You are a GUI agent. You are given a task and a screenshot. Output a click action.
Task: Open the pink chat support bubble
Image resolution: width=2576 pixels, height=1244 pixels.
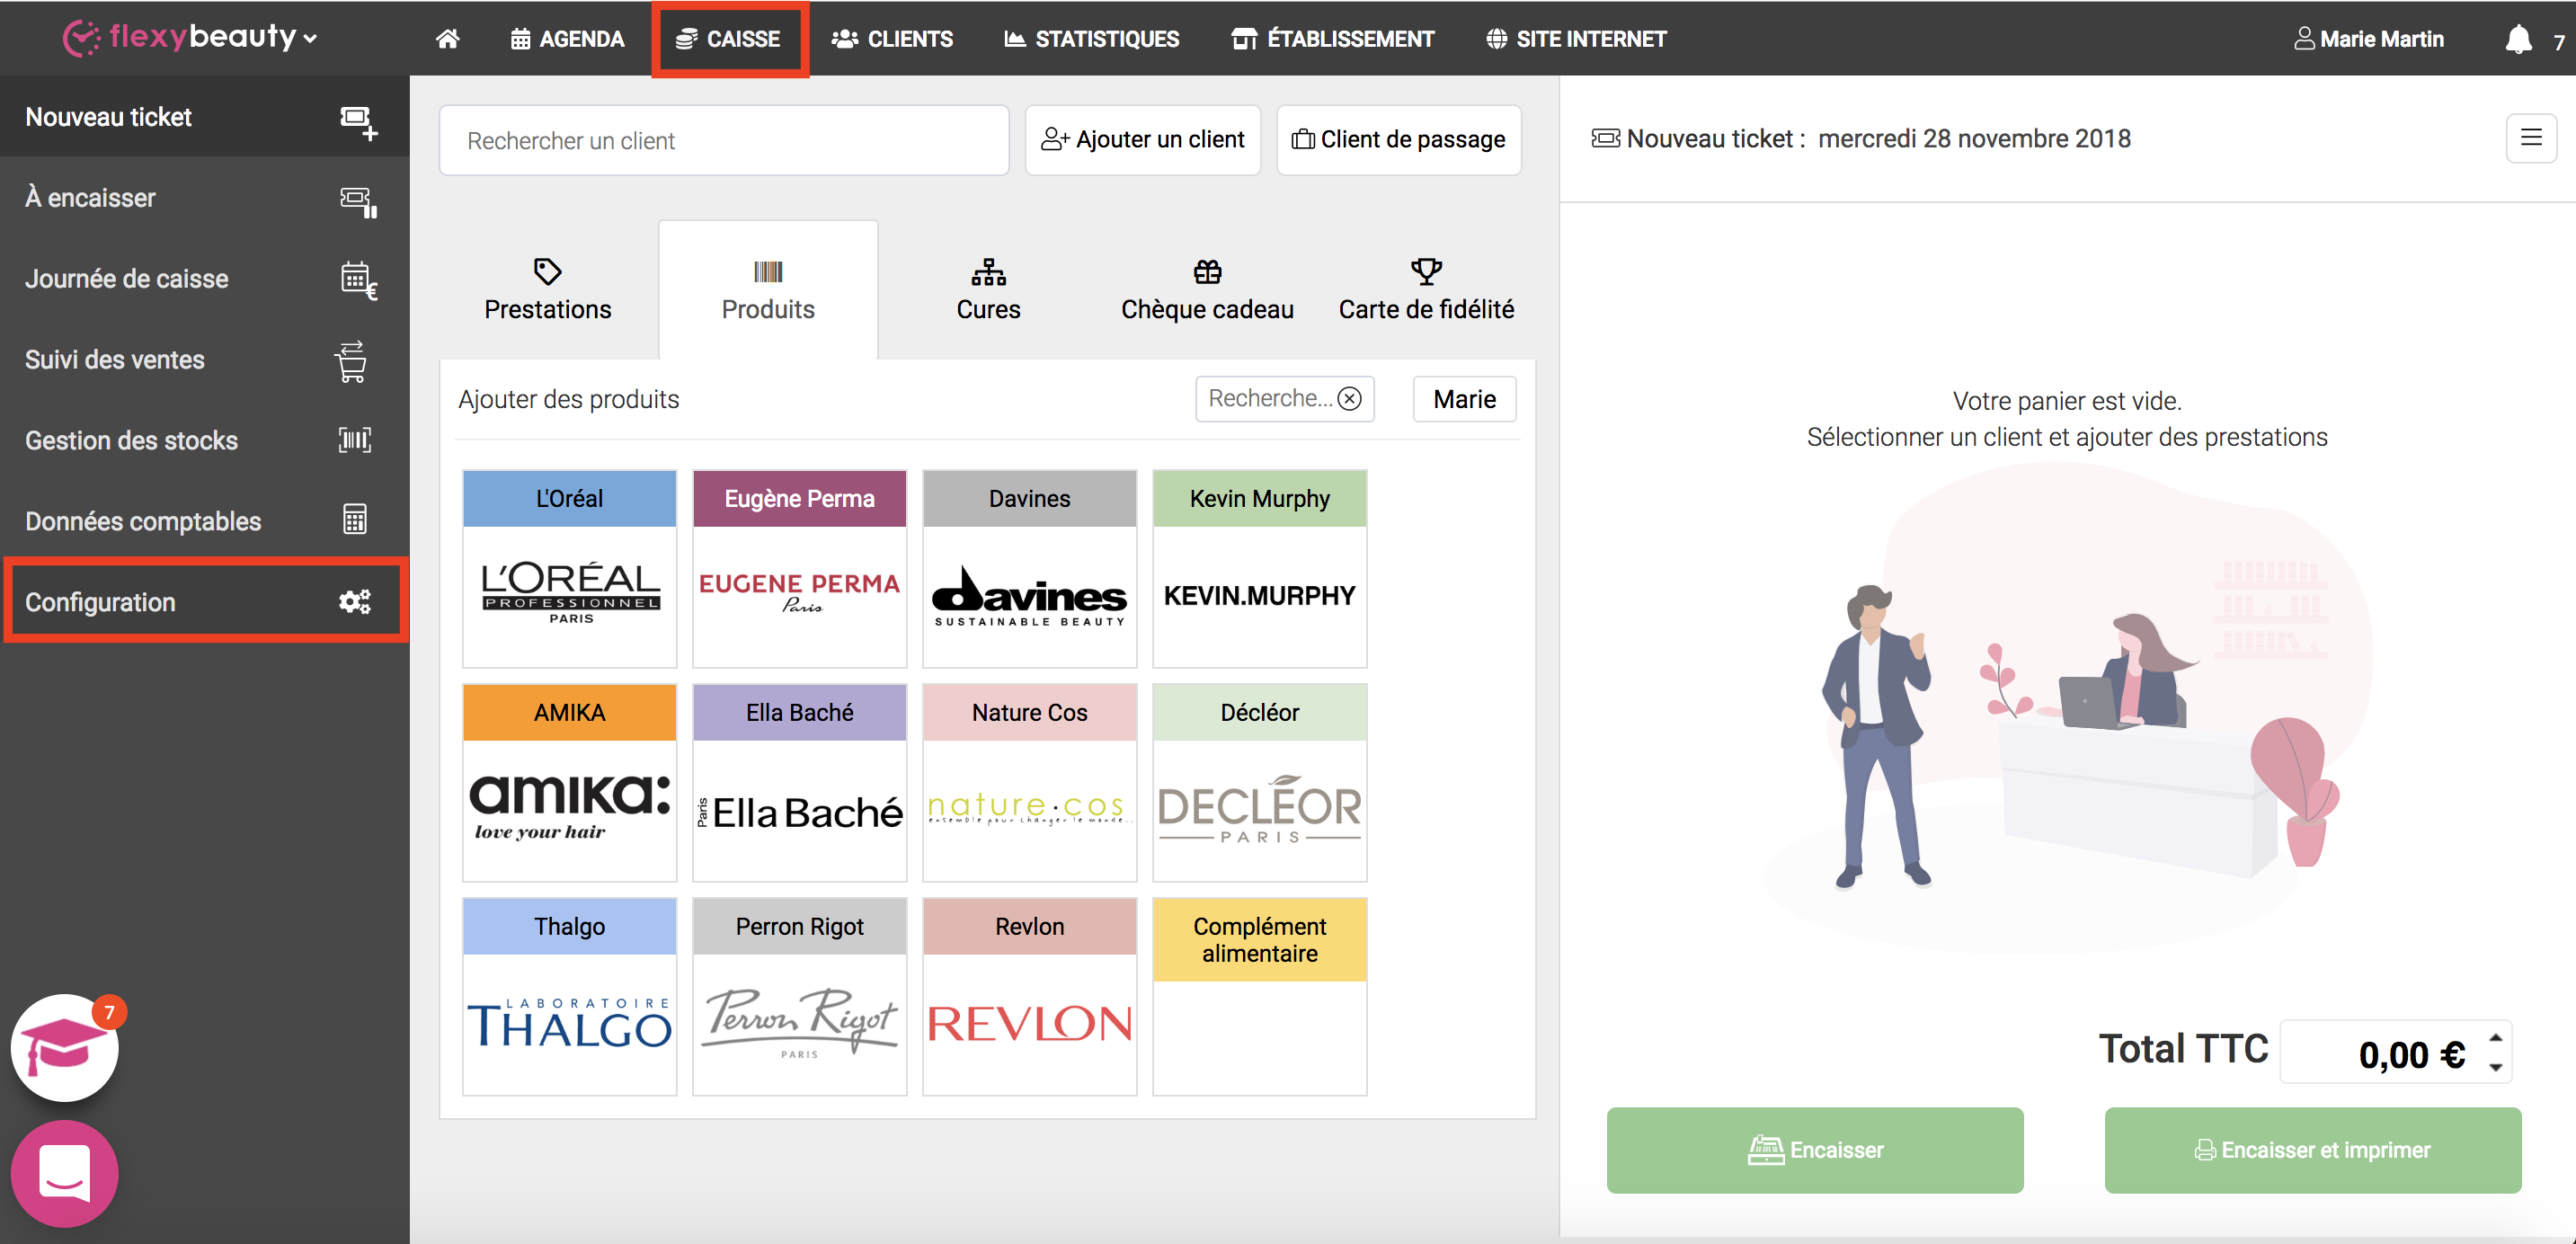click(65, 1173)
